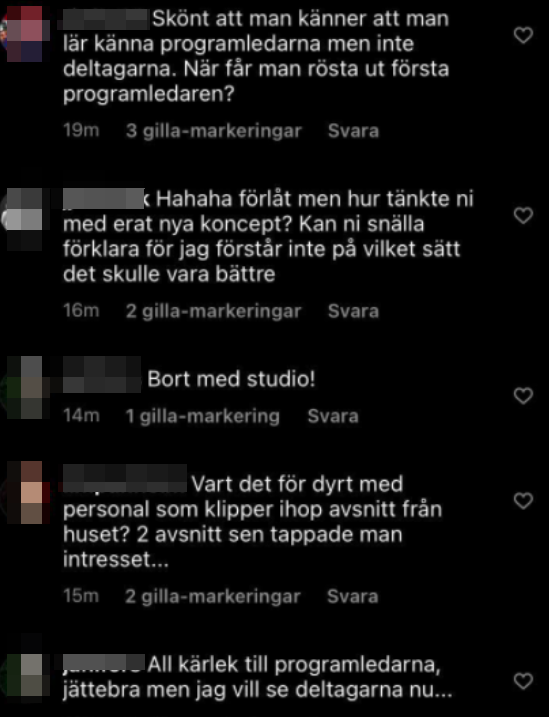The image size is (549, 717).
Task: Like the 'Vart det för dyrt' comment
Action: (x=523, y=501)
